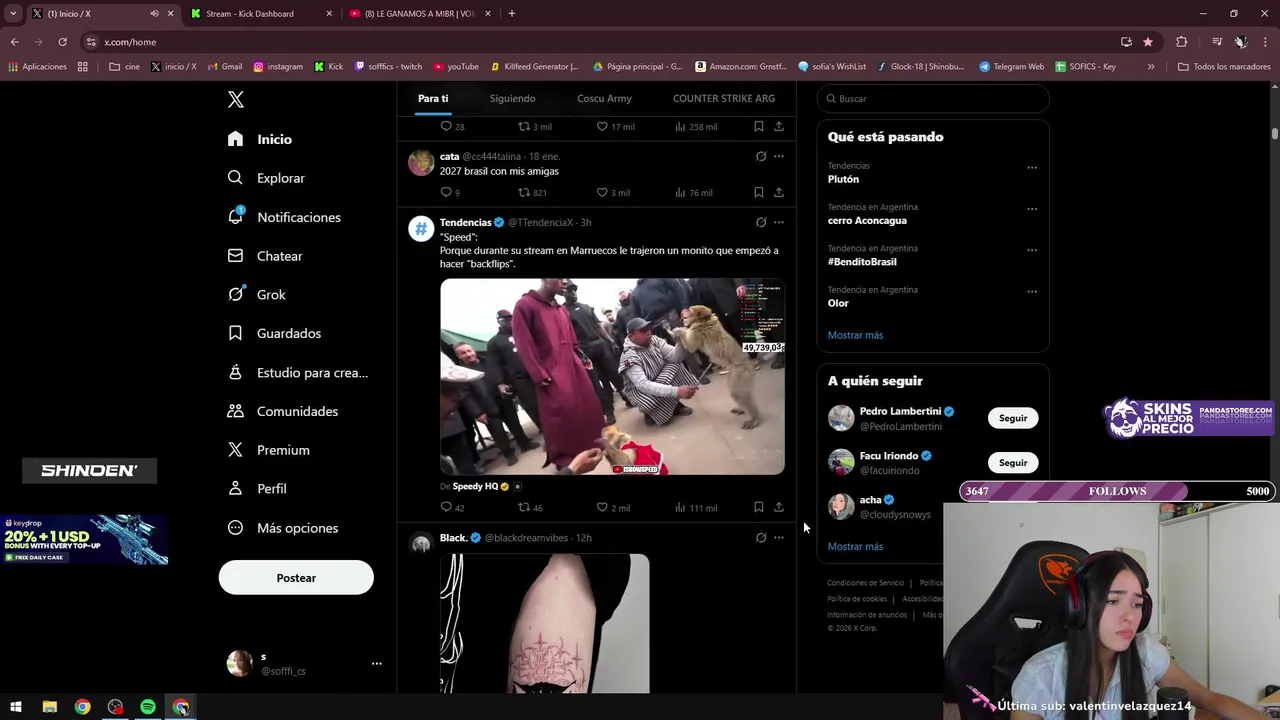Open Explorar from the sidebar
This screenshot has height=720, width=1280.
(266, 178)
